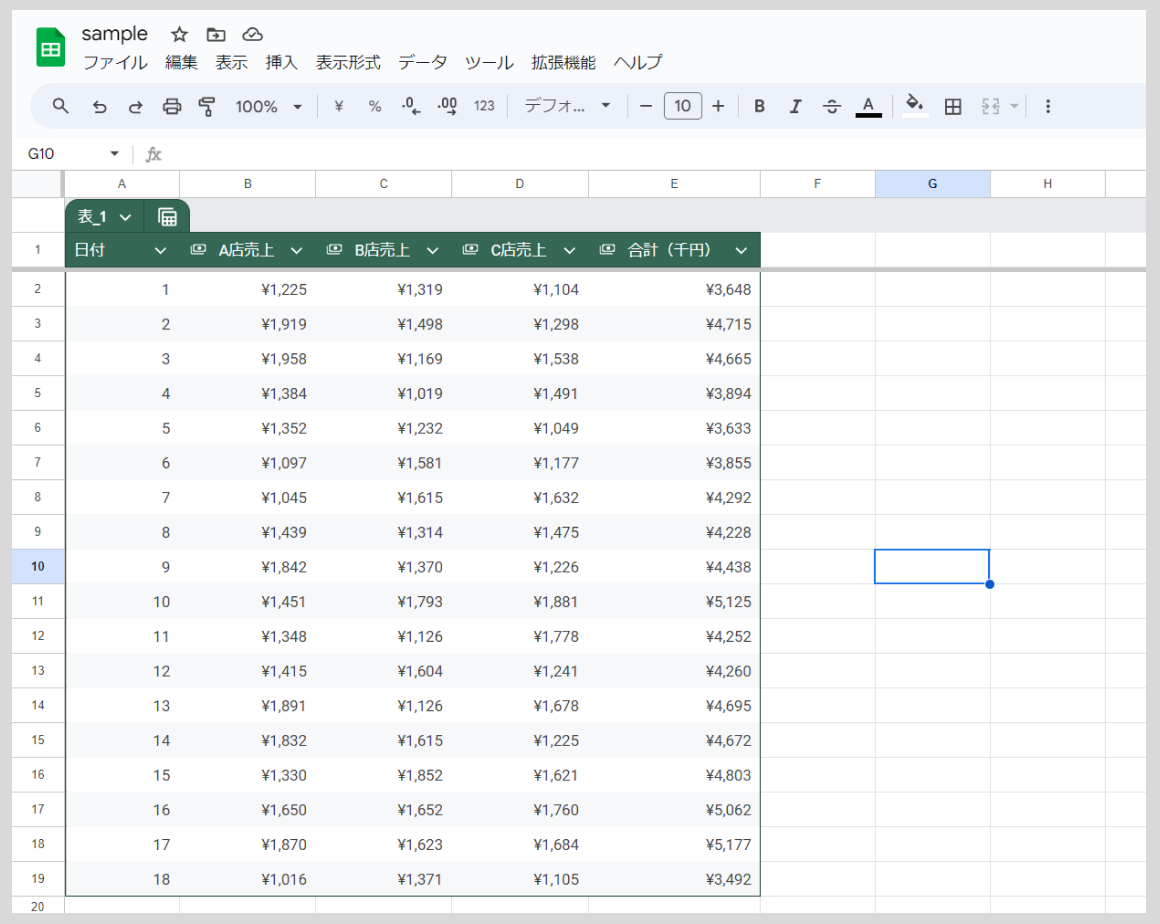This screenshot has width=1160, height=924.
Task: Open the 日付 column filter dropdown
Action: tap(160, 251)
